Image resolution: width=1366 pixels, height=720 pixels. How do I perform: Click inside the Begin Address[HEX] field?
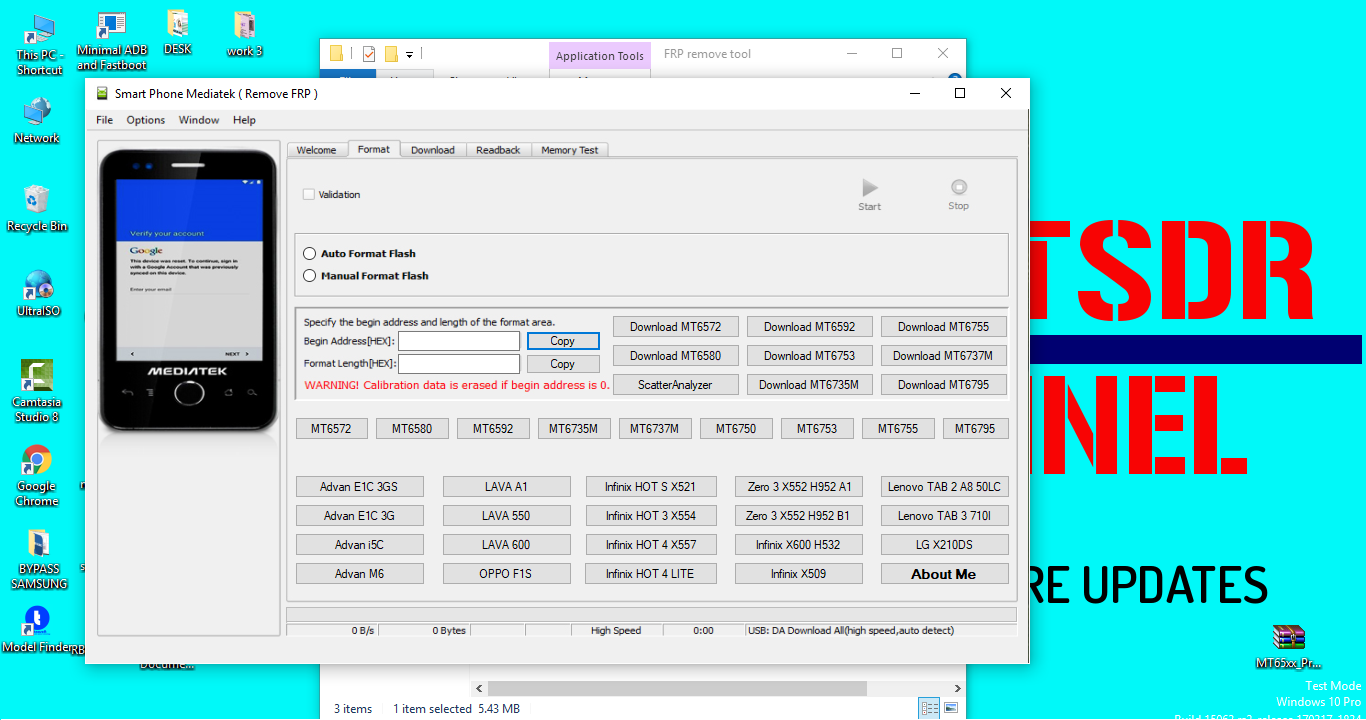click(458, 340)
